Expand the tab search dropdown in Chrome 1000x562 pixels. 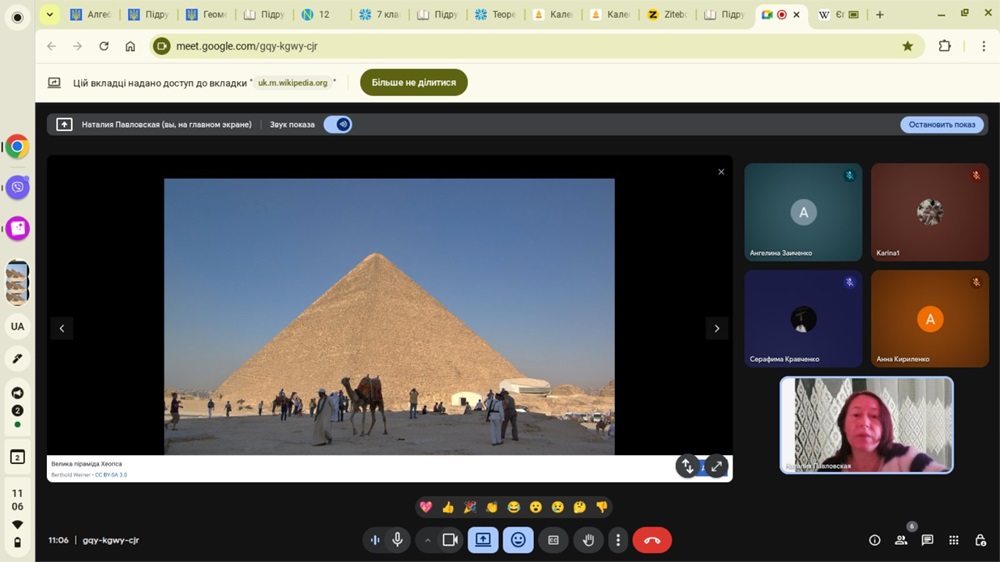point(49,15)
